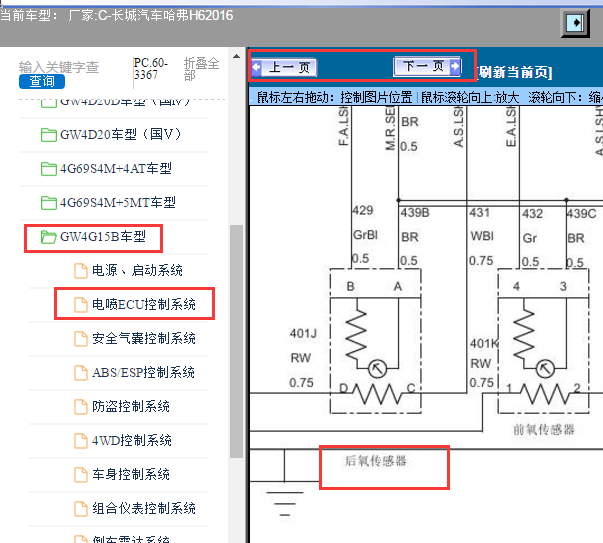Click wire label 439B in diagram
This screenshot has height=543, width=603.
coord(415,213)
